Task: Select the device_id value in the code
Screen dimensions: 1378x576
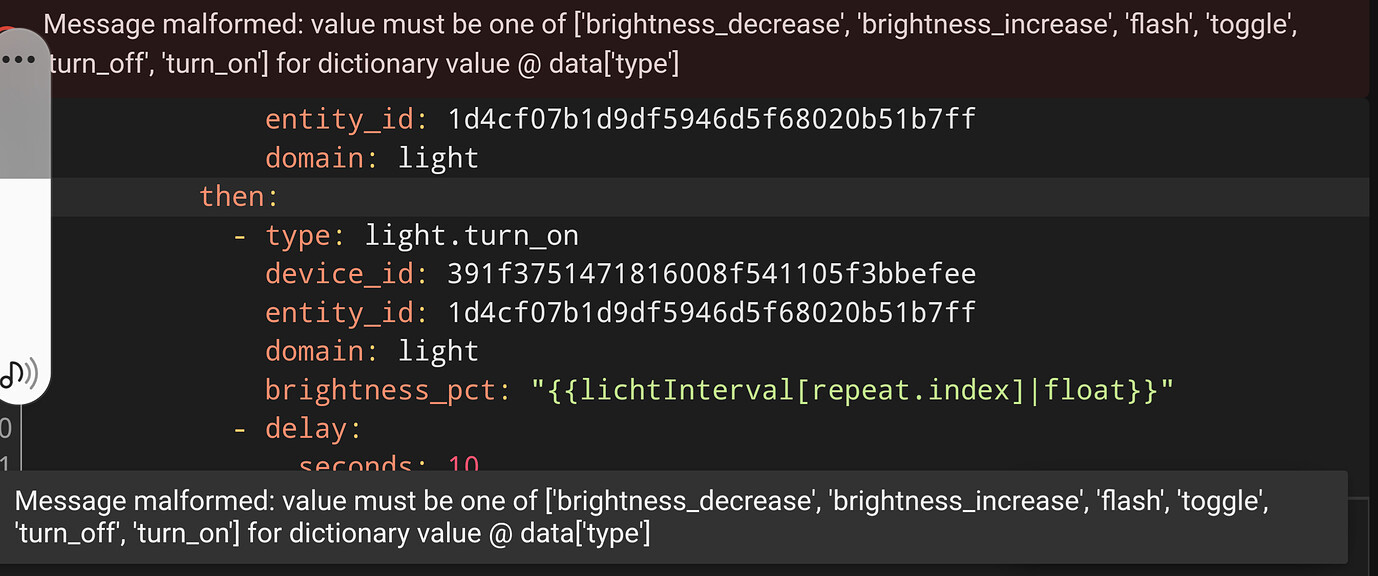Action: (x=710, y=273)
